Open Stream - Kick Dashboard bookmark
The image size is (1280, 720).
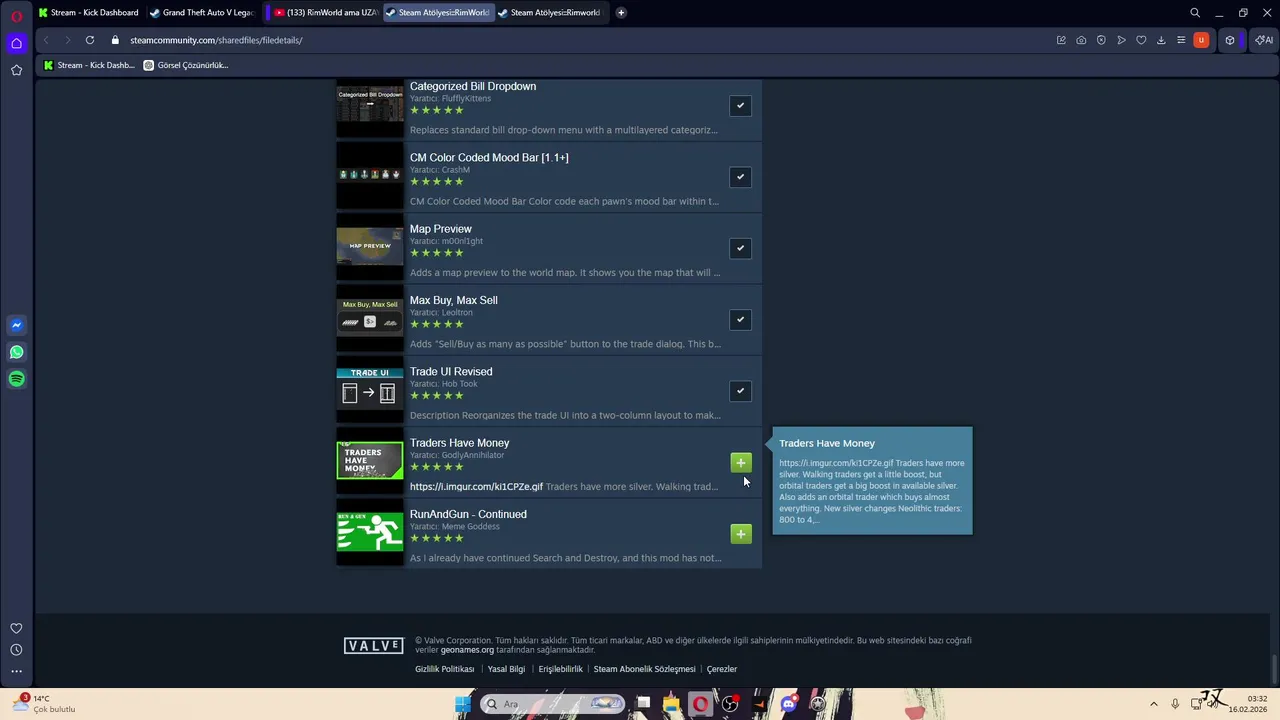[x=89, y=65]
